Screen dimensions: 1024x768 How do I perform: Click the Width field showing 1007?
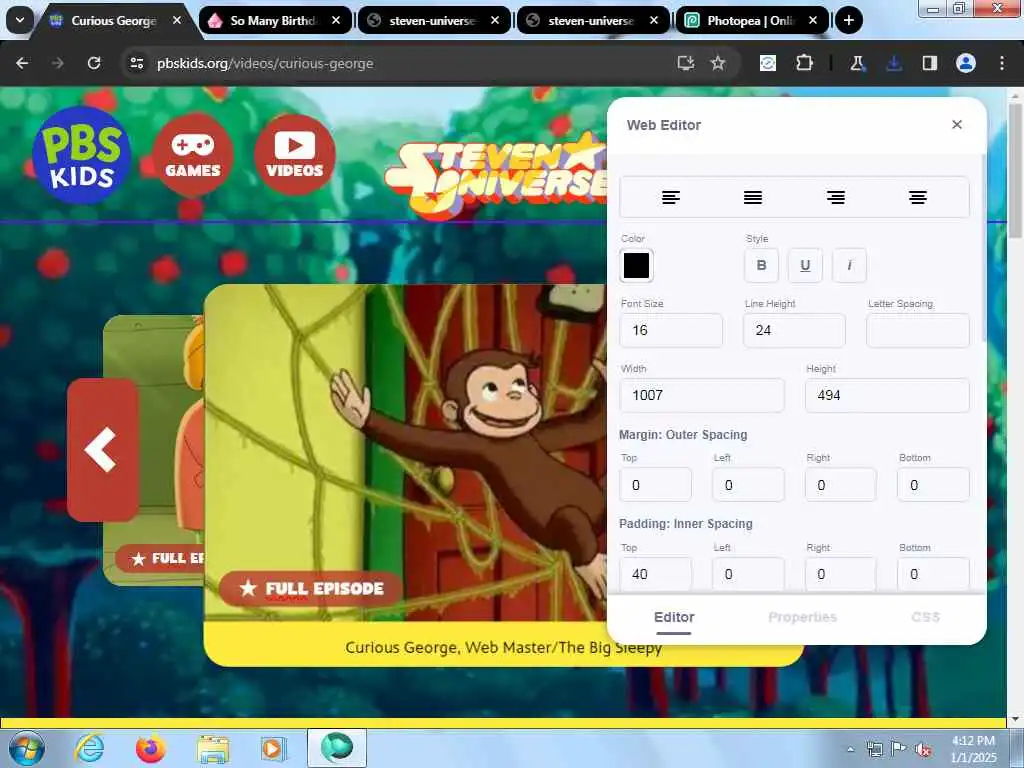click(702, 395)
